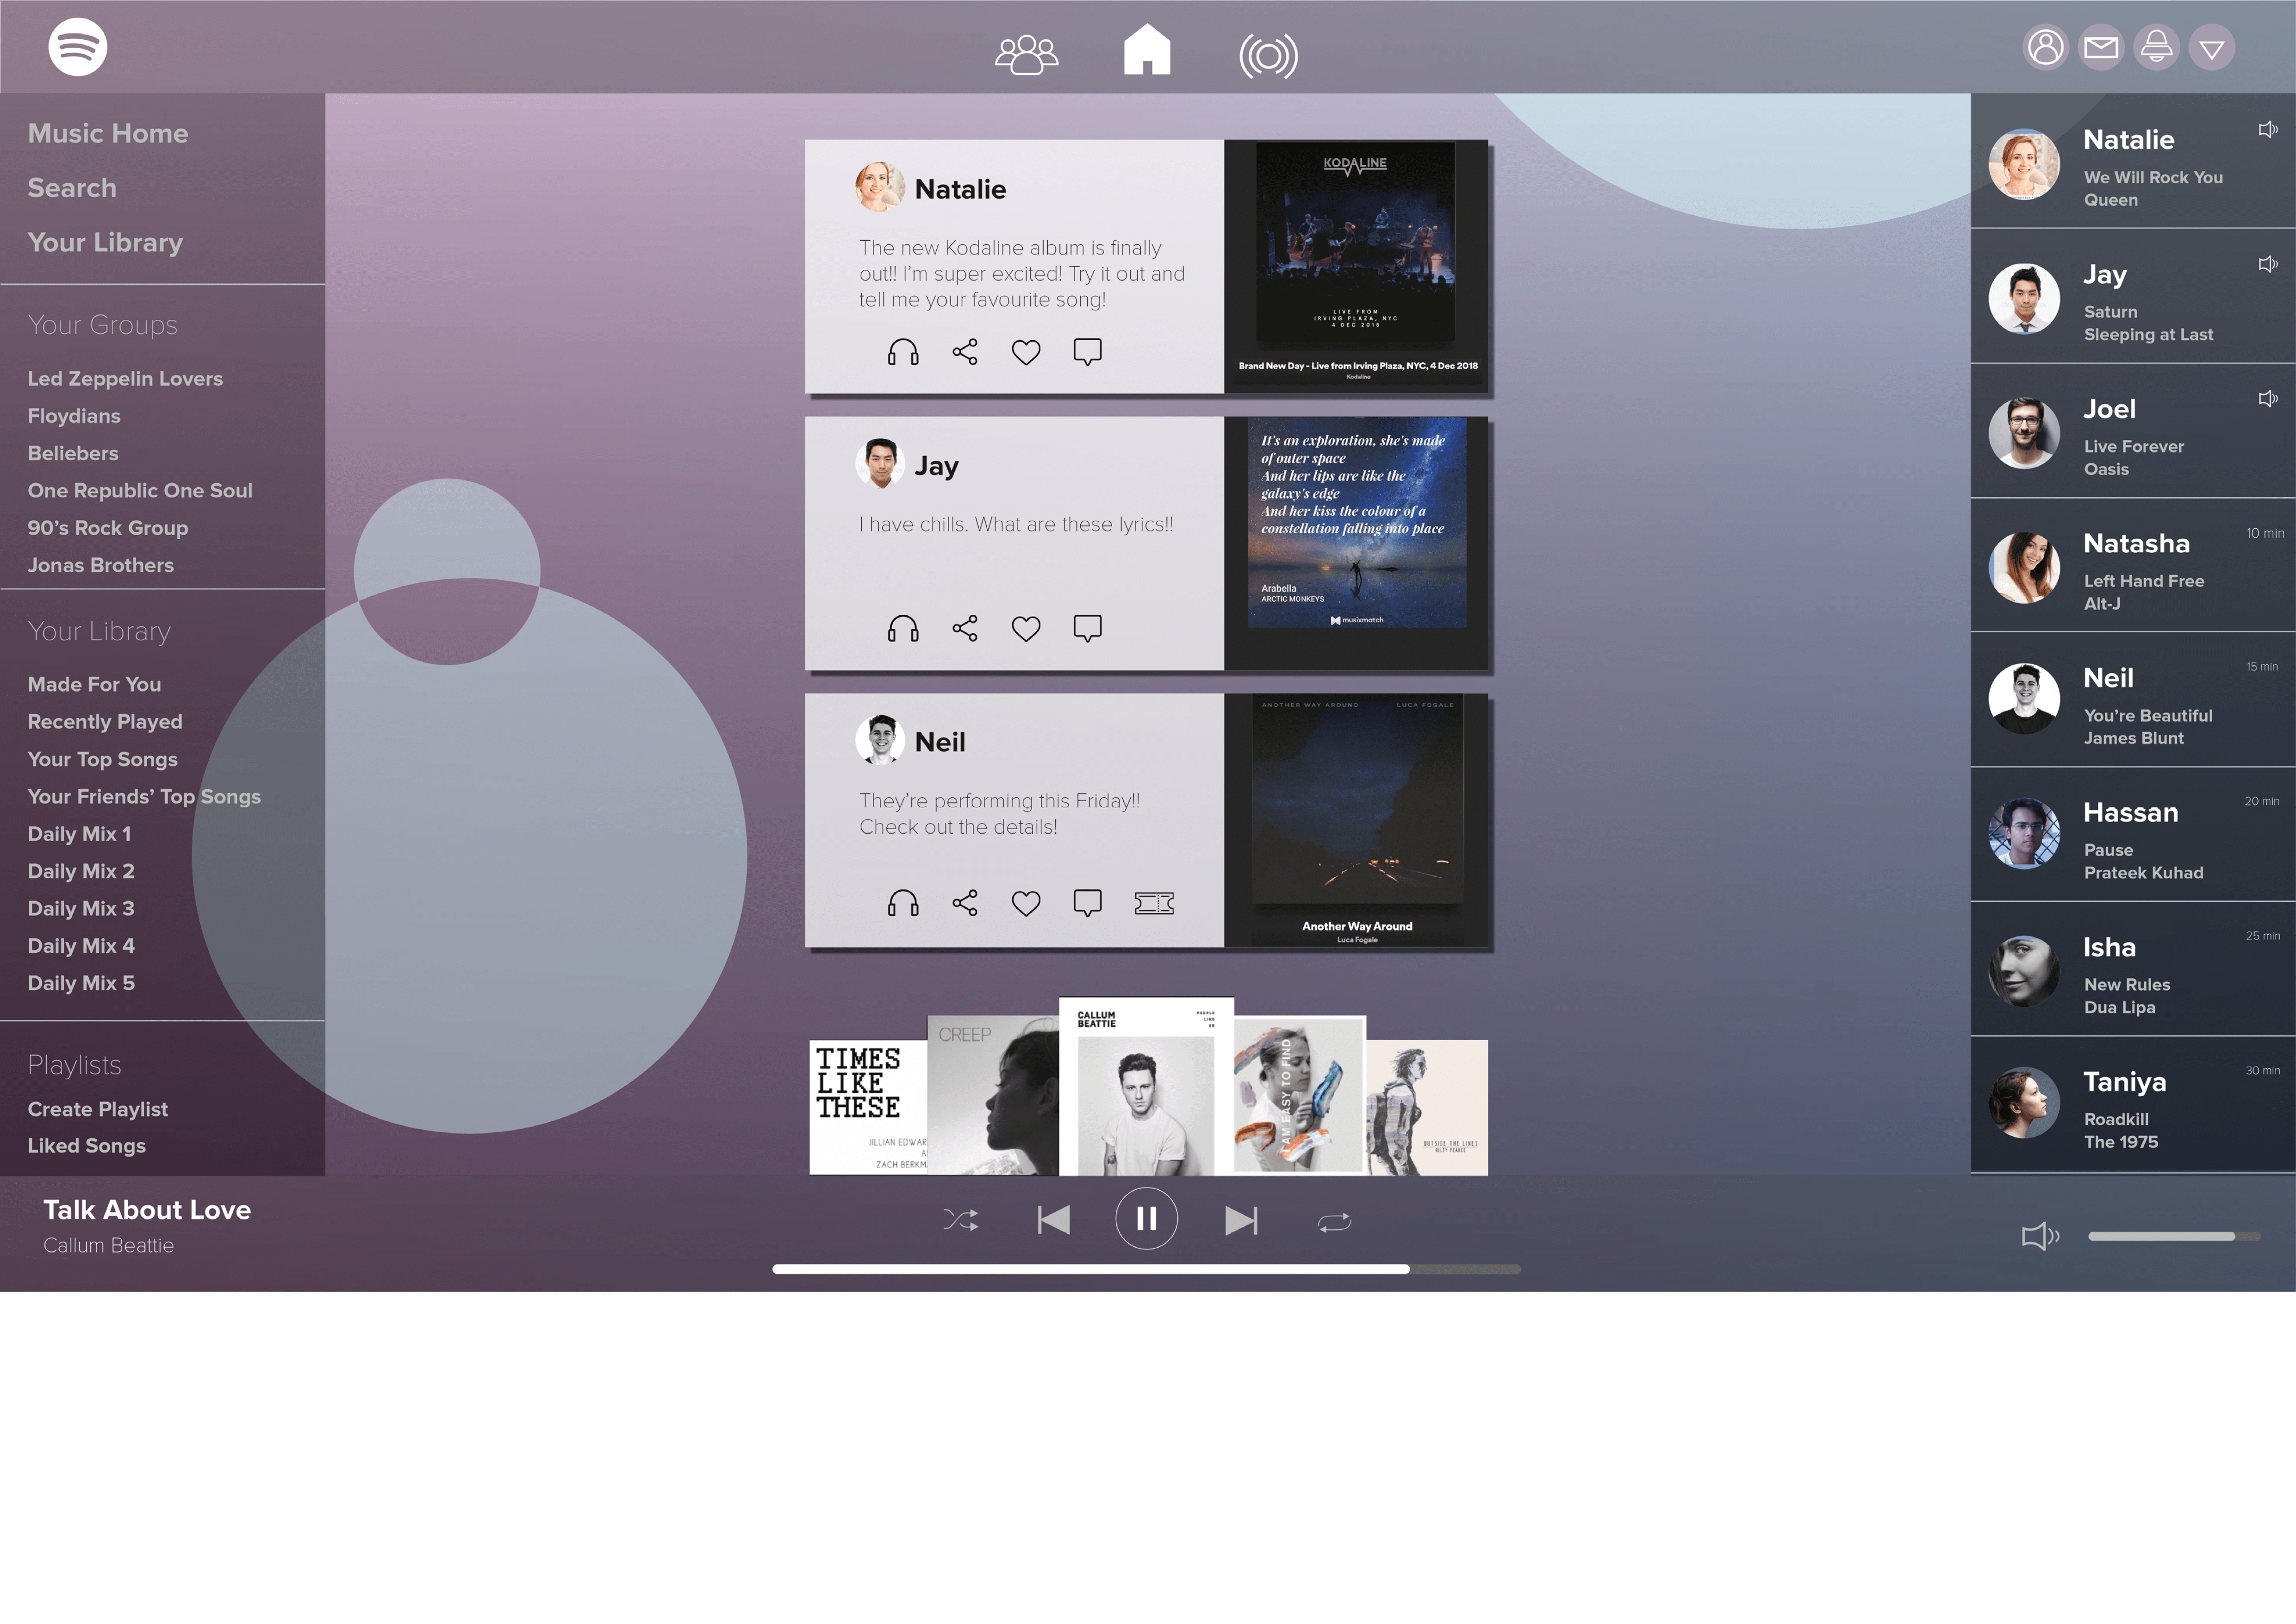
Task: Share Jay's lyrics post
Action: (965, 628)
